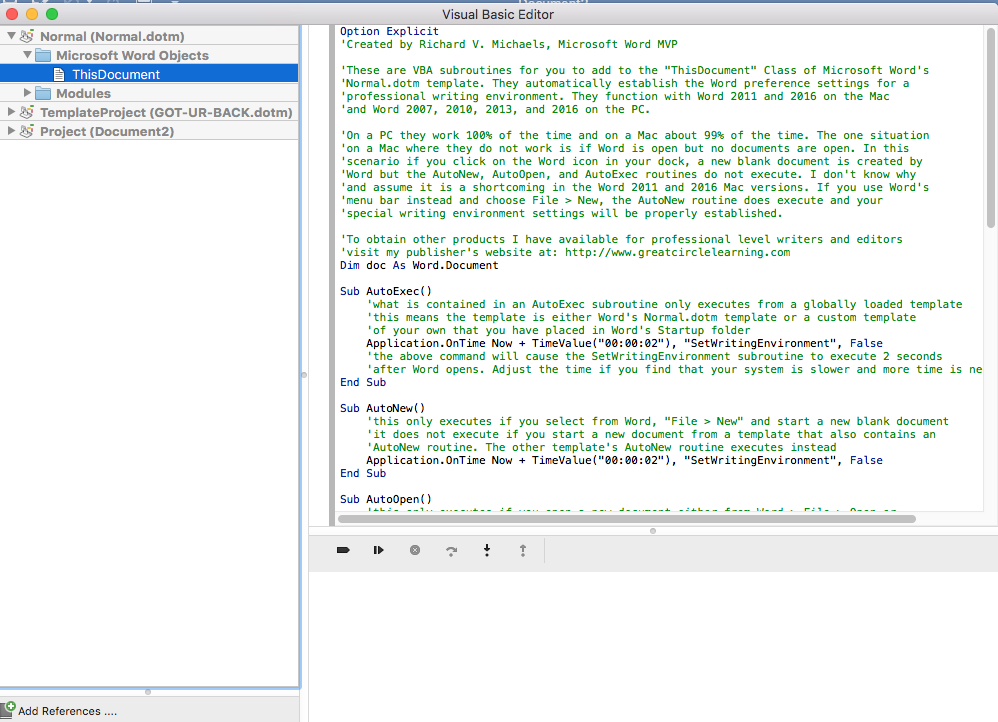Click the Modules folder icon
This screenshot has width=998, height=722.
tap(43, 93)
